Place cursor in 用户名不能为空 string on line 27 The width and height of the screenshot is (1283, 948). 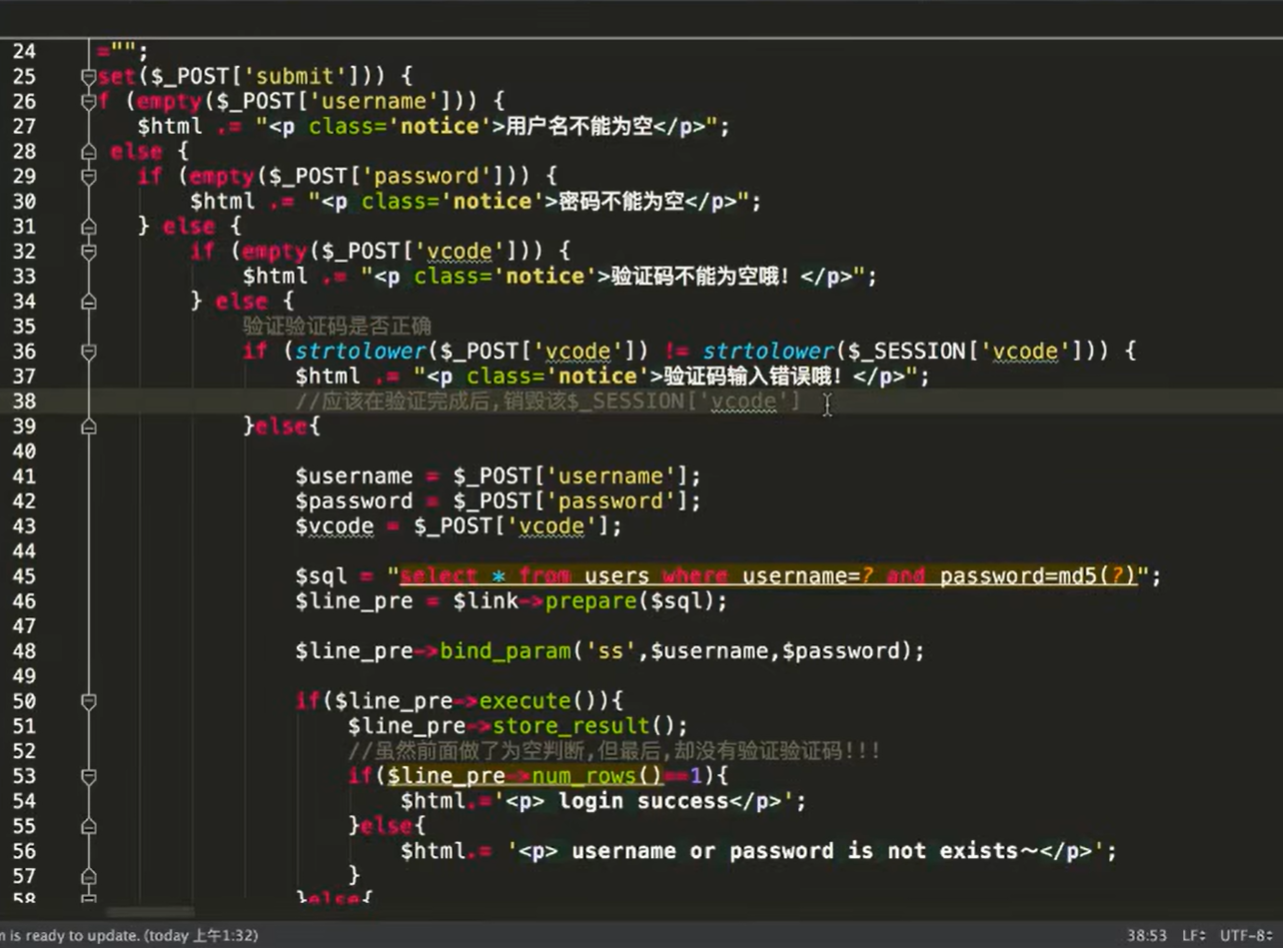pyautogui.click(x=580, y=127)
